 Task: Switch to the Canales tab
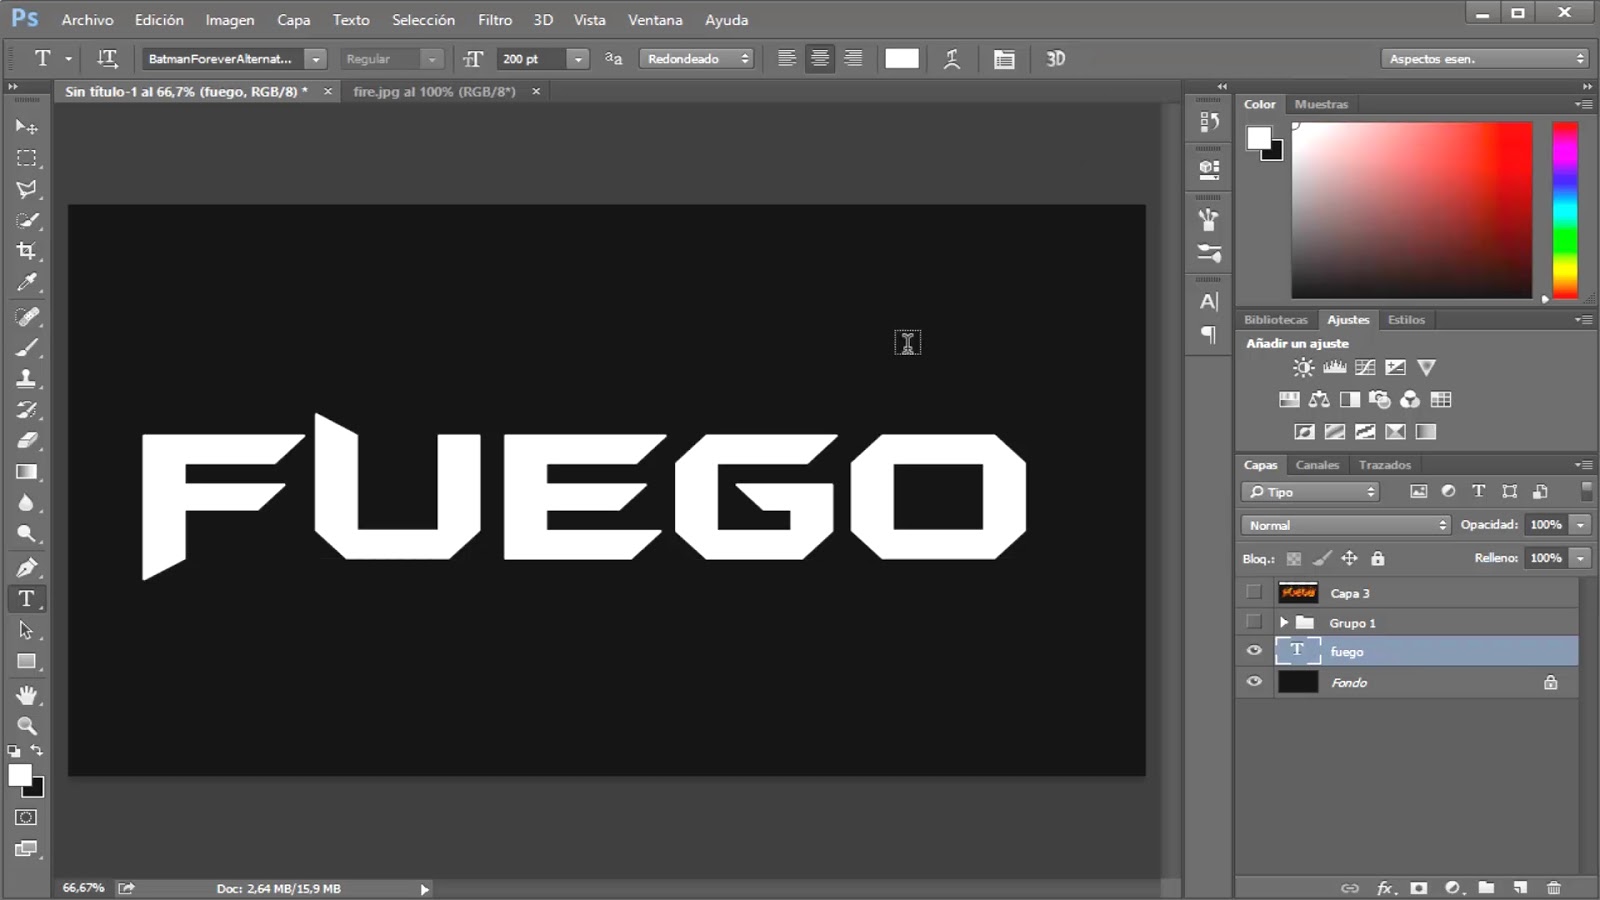pos(1317,465)
